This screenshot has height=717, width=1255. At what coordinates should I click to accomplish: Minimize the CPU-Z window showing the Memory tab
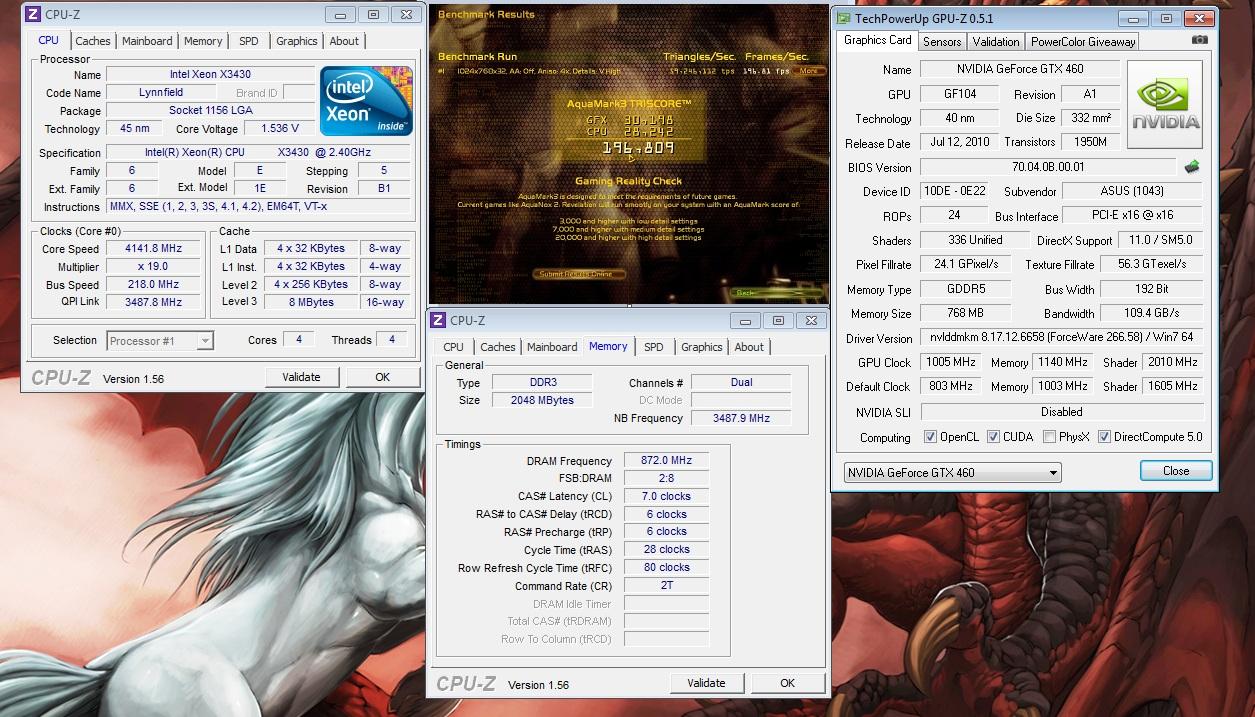[x=743, y=320]
